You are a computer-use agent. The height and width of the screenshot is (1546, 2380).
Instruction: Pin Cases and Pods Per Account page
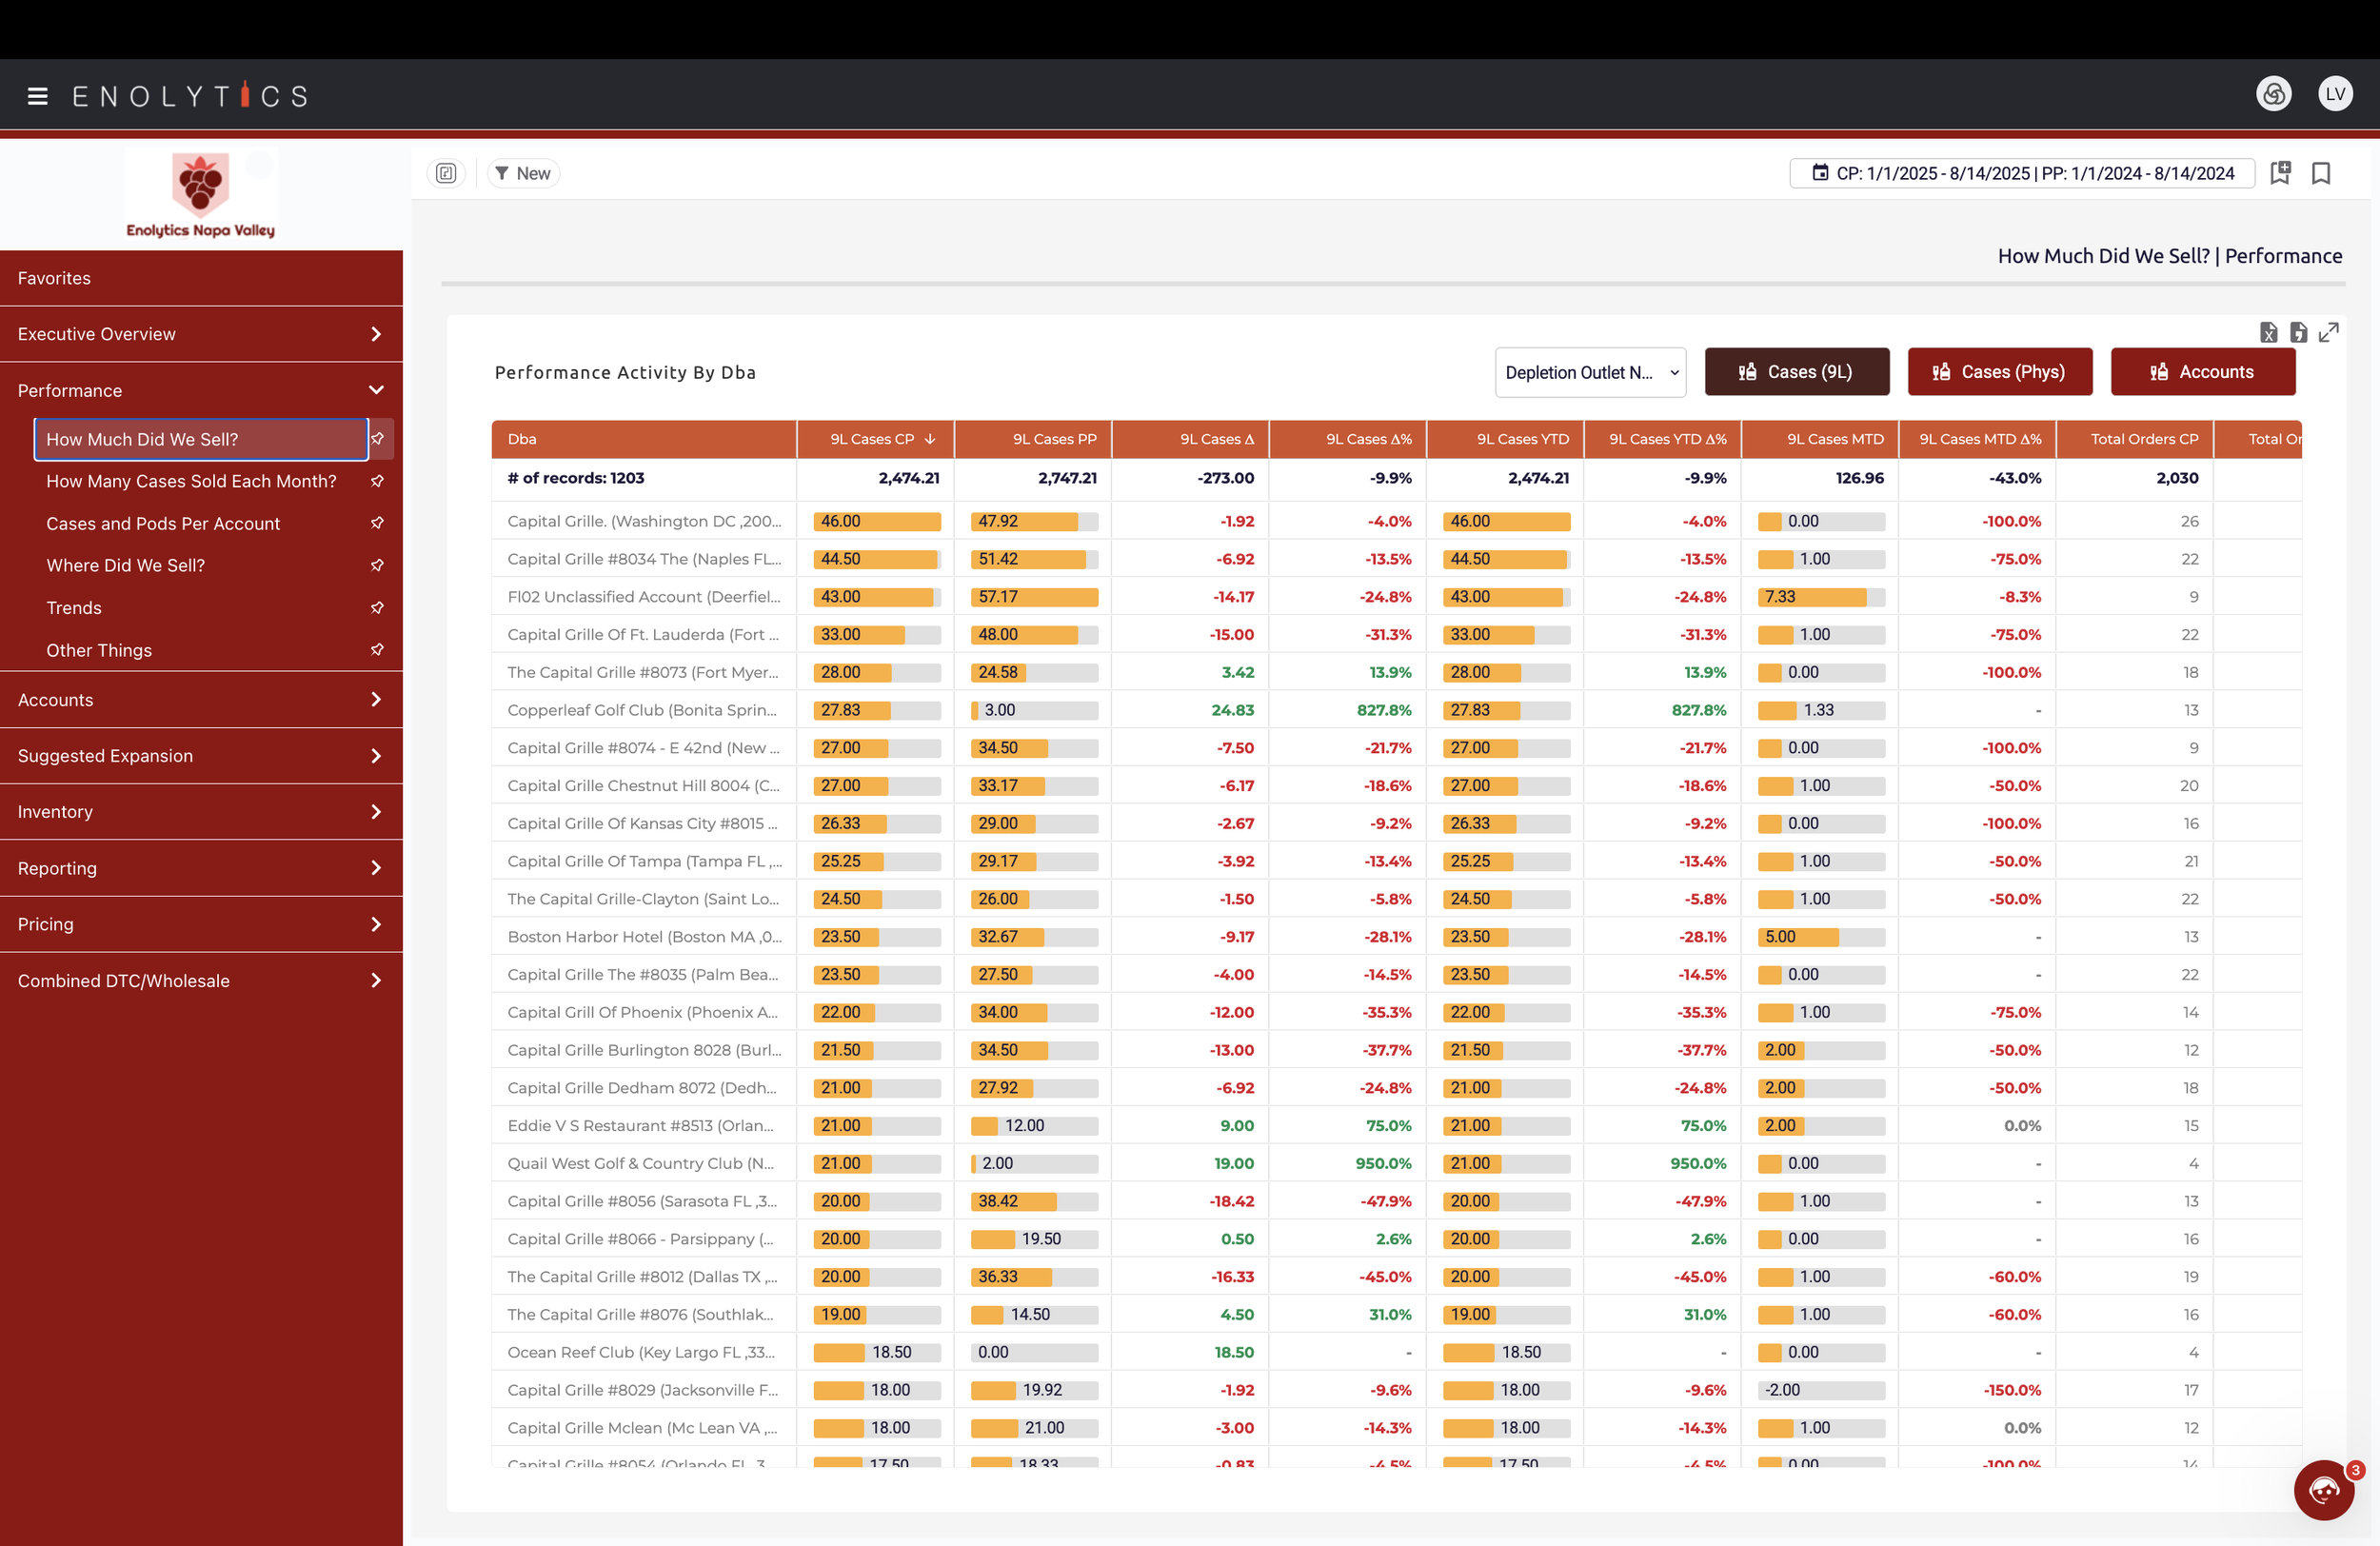coord(377,523)
